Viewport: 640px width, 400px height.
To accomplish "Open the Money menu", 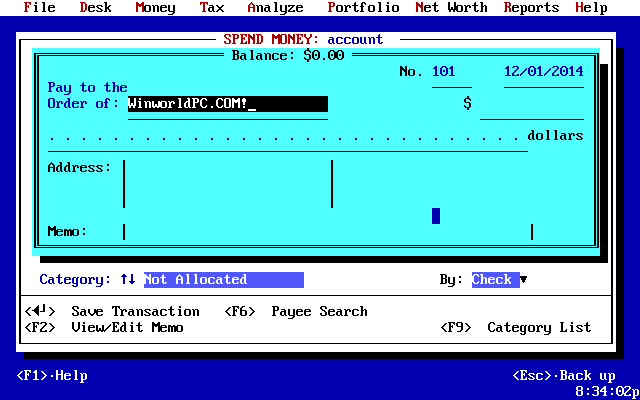I will pyautogui.click(x=156, y=7).
